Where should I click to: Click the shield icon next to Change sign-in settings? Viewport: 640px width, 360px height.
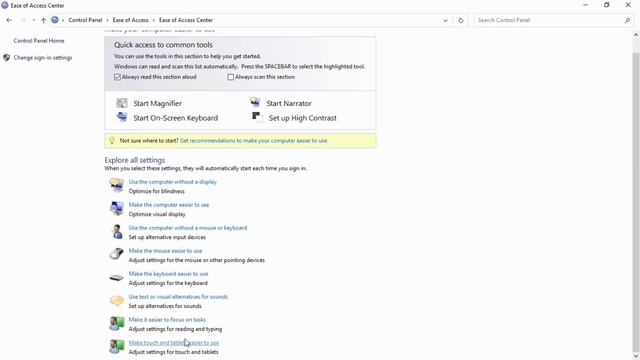pos(7,58)
